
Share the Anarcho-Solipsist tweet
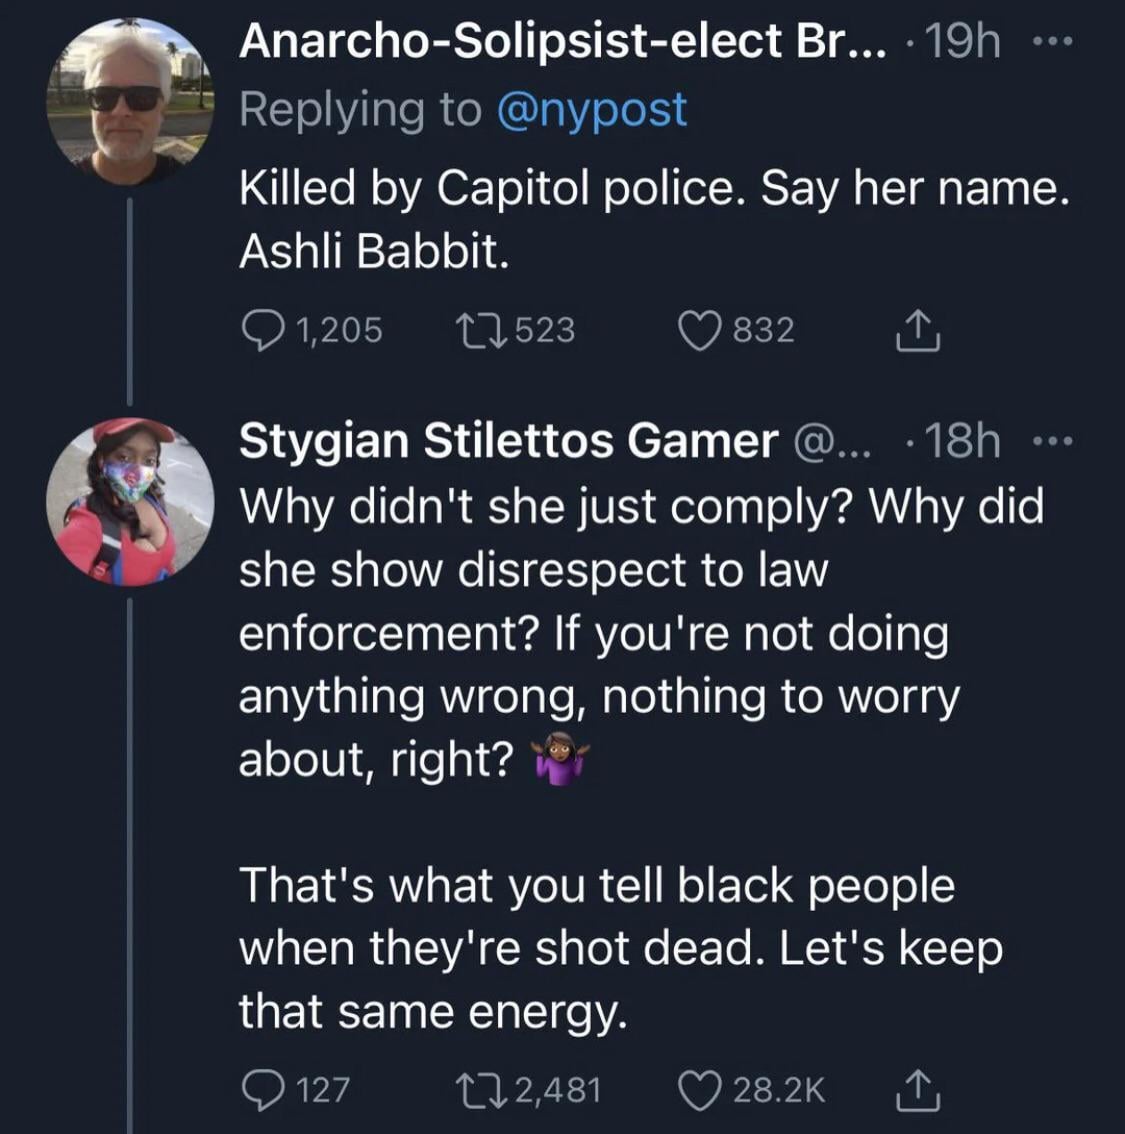tap(917, 331)
